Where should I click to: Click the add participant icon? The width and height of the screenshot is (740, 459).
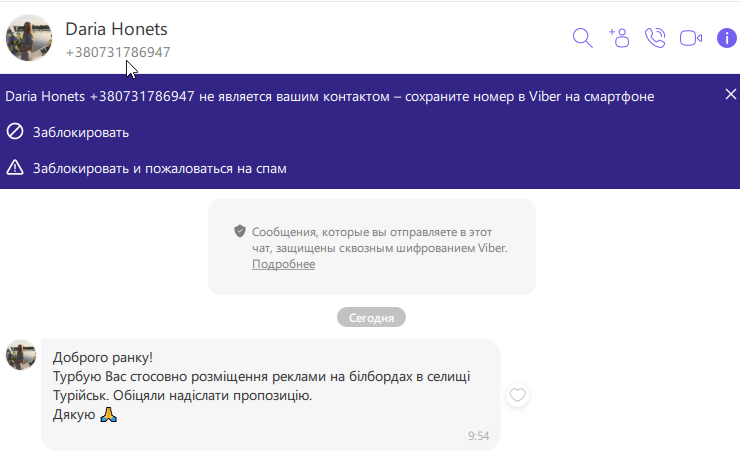tap(619, 38)
